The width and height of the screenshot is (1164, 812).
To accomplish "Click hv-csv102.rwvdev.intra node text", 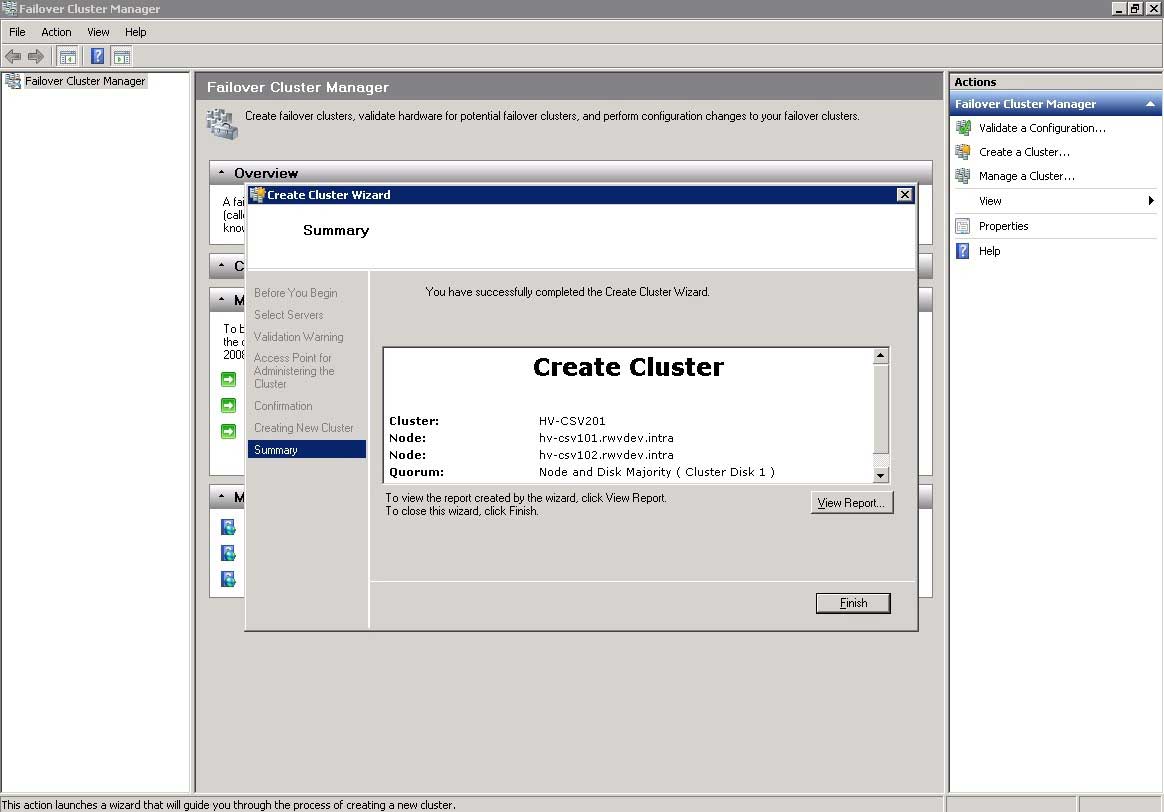I will pos(606,455).
